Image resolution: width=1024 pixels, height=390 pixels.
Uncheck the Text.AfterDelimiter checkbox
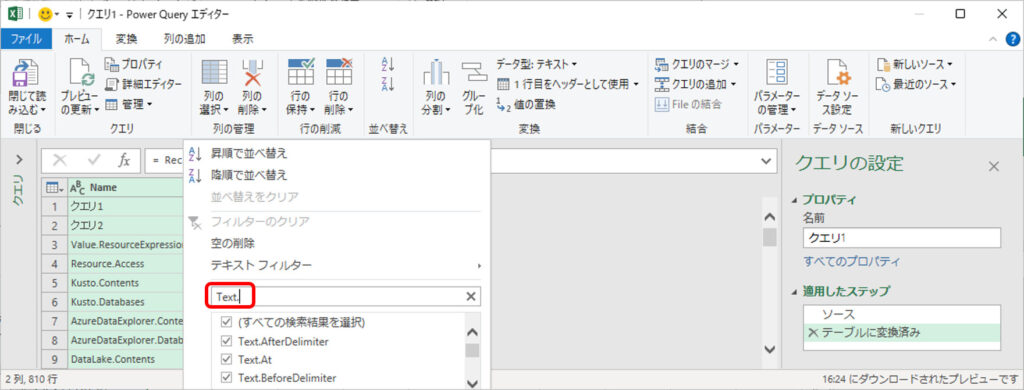point(227,340)
